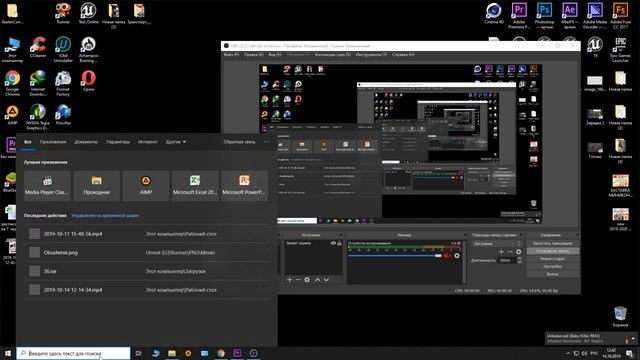Viewport: 640px width, 360px height.
Task: Open Настройки button in OBS controls
Action: 552,267
